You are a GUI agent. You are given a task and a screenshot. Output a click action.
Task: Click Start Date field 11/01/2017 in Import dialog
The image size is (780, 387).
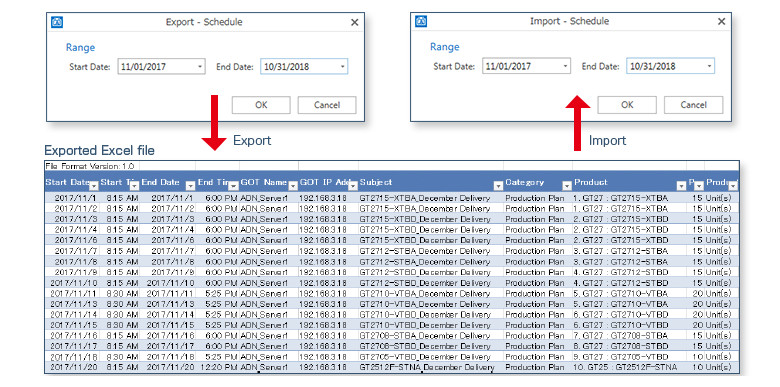526,66
